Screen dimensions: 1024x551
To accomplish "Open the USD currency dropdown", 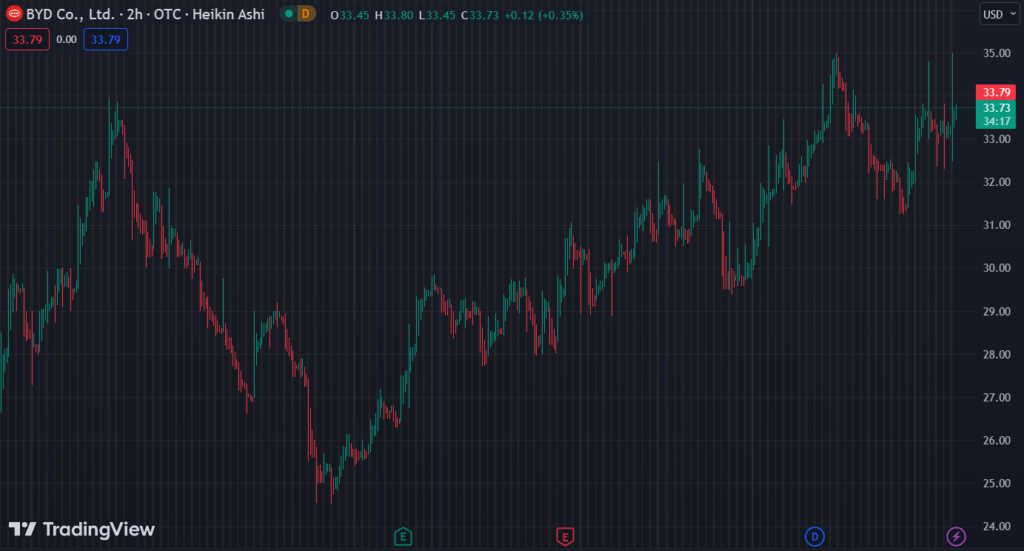I will (999, 14).
